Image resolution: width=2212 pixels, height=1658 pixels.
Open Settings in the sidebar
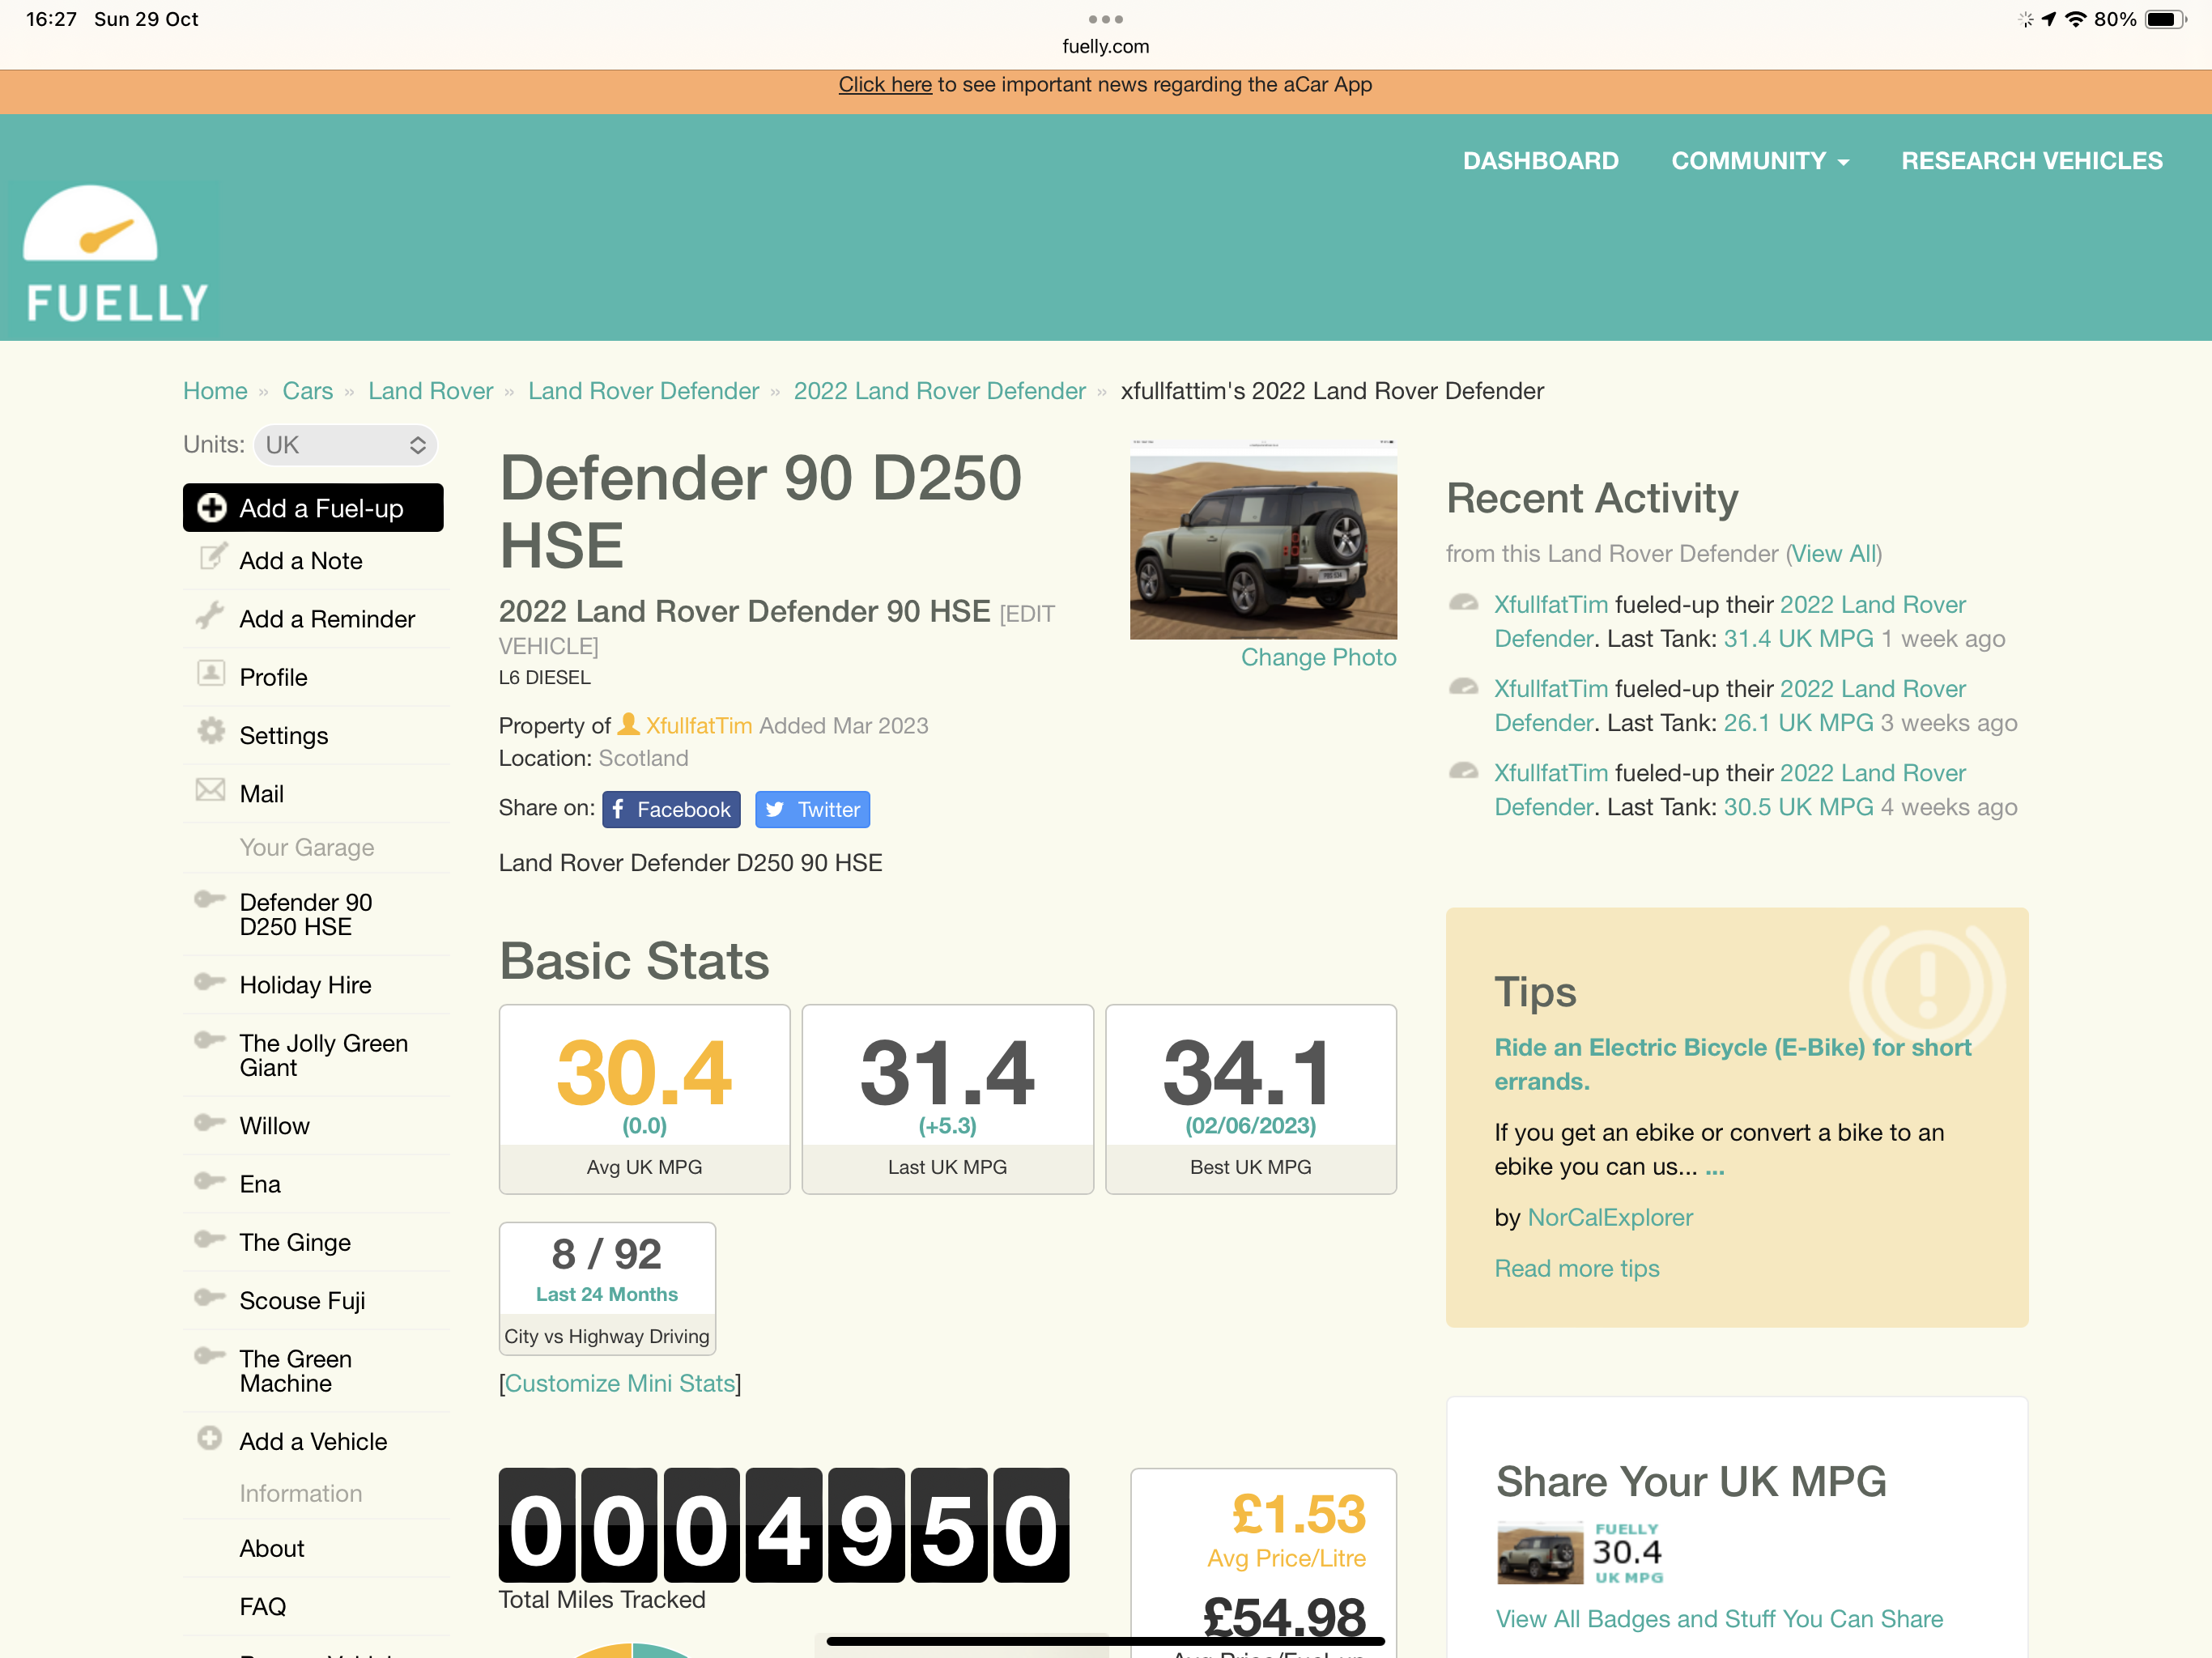click(284, 736)
